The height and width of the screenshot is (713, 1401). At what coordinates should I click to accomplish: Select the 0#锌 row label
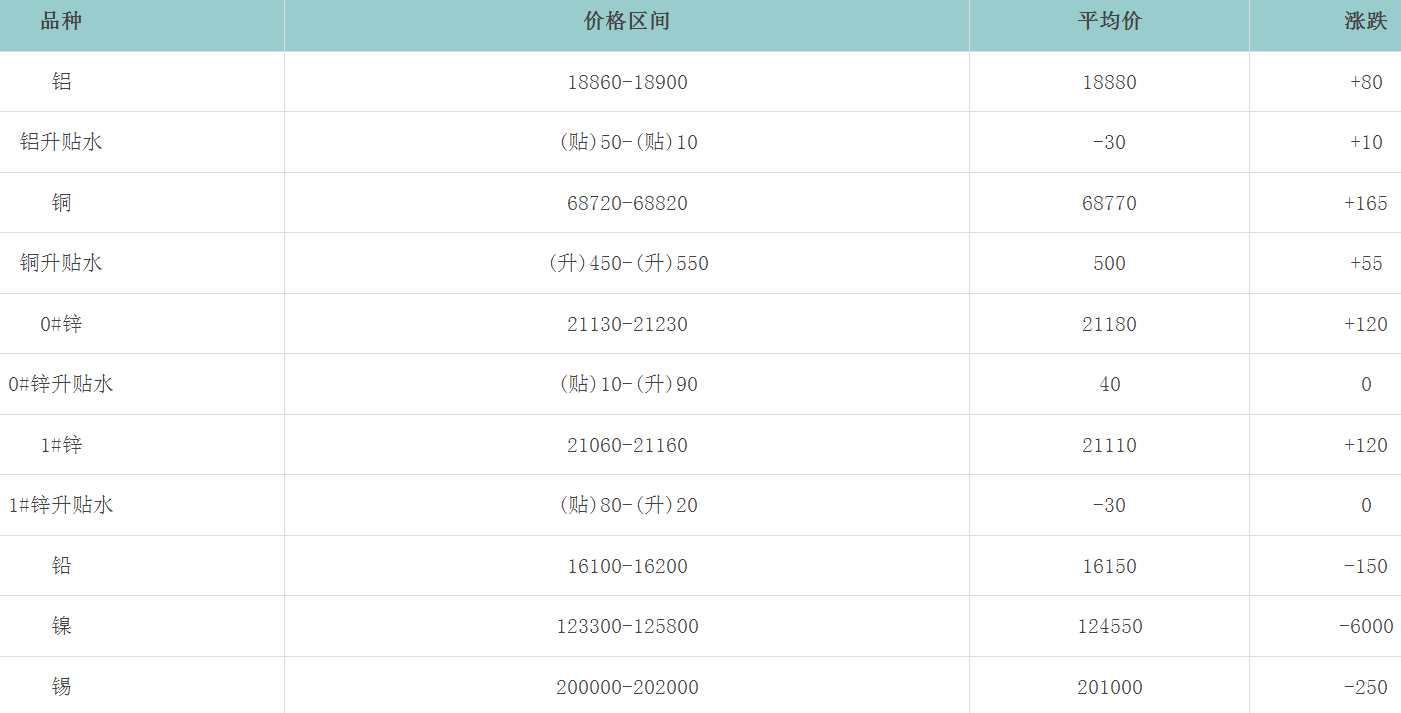[61, 324]
